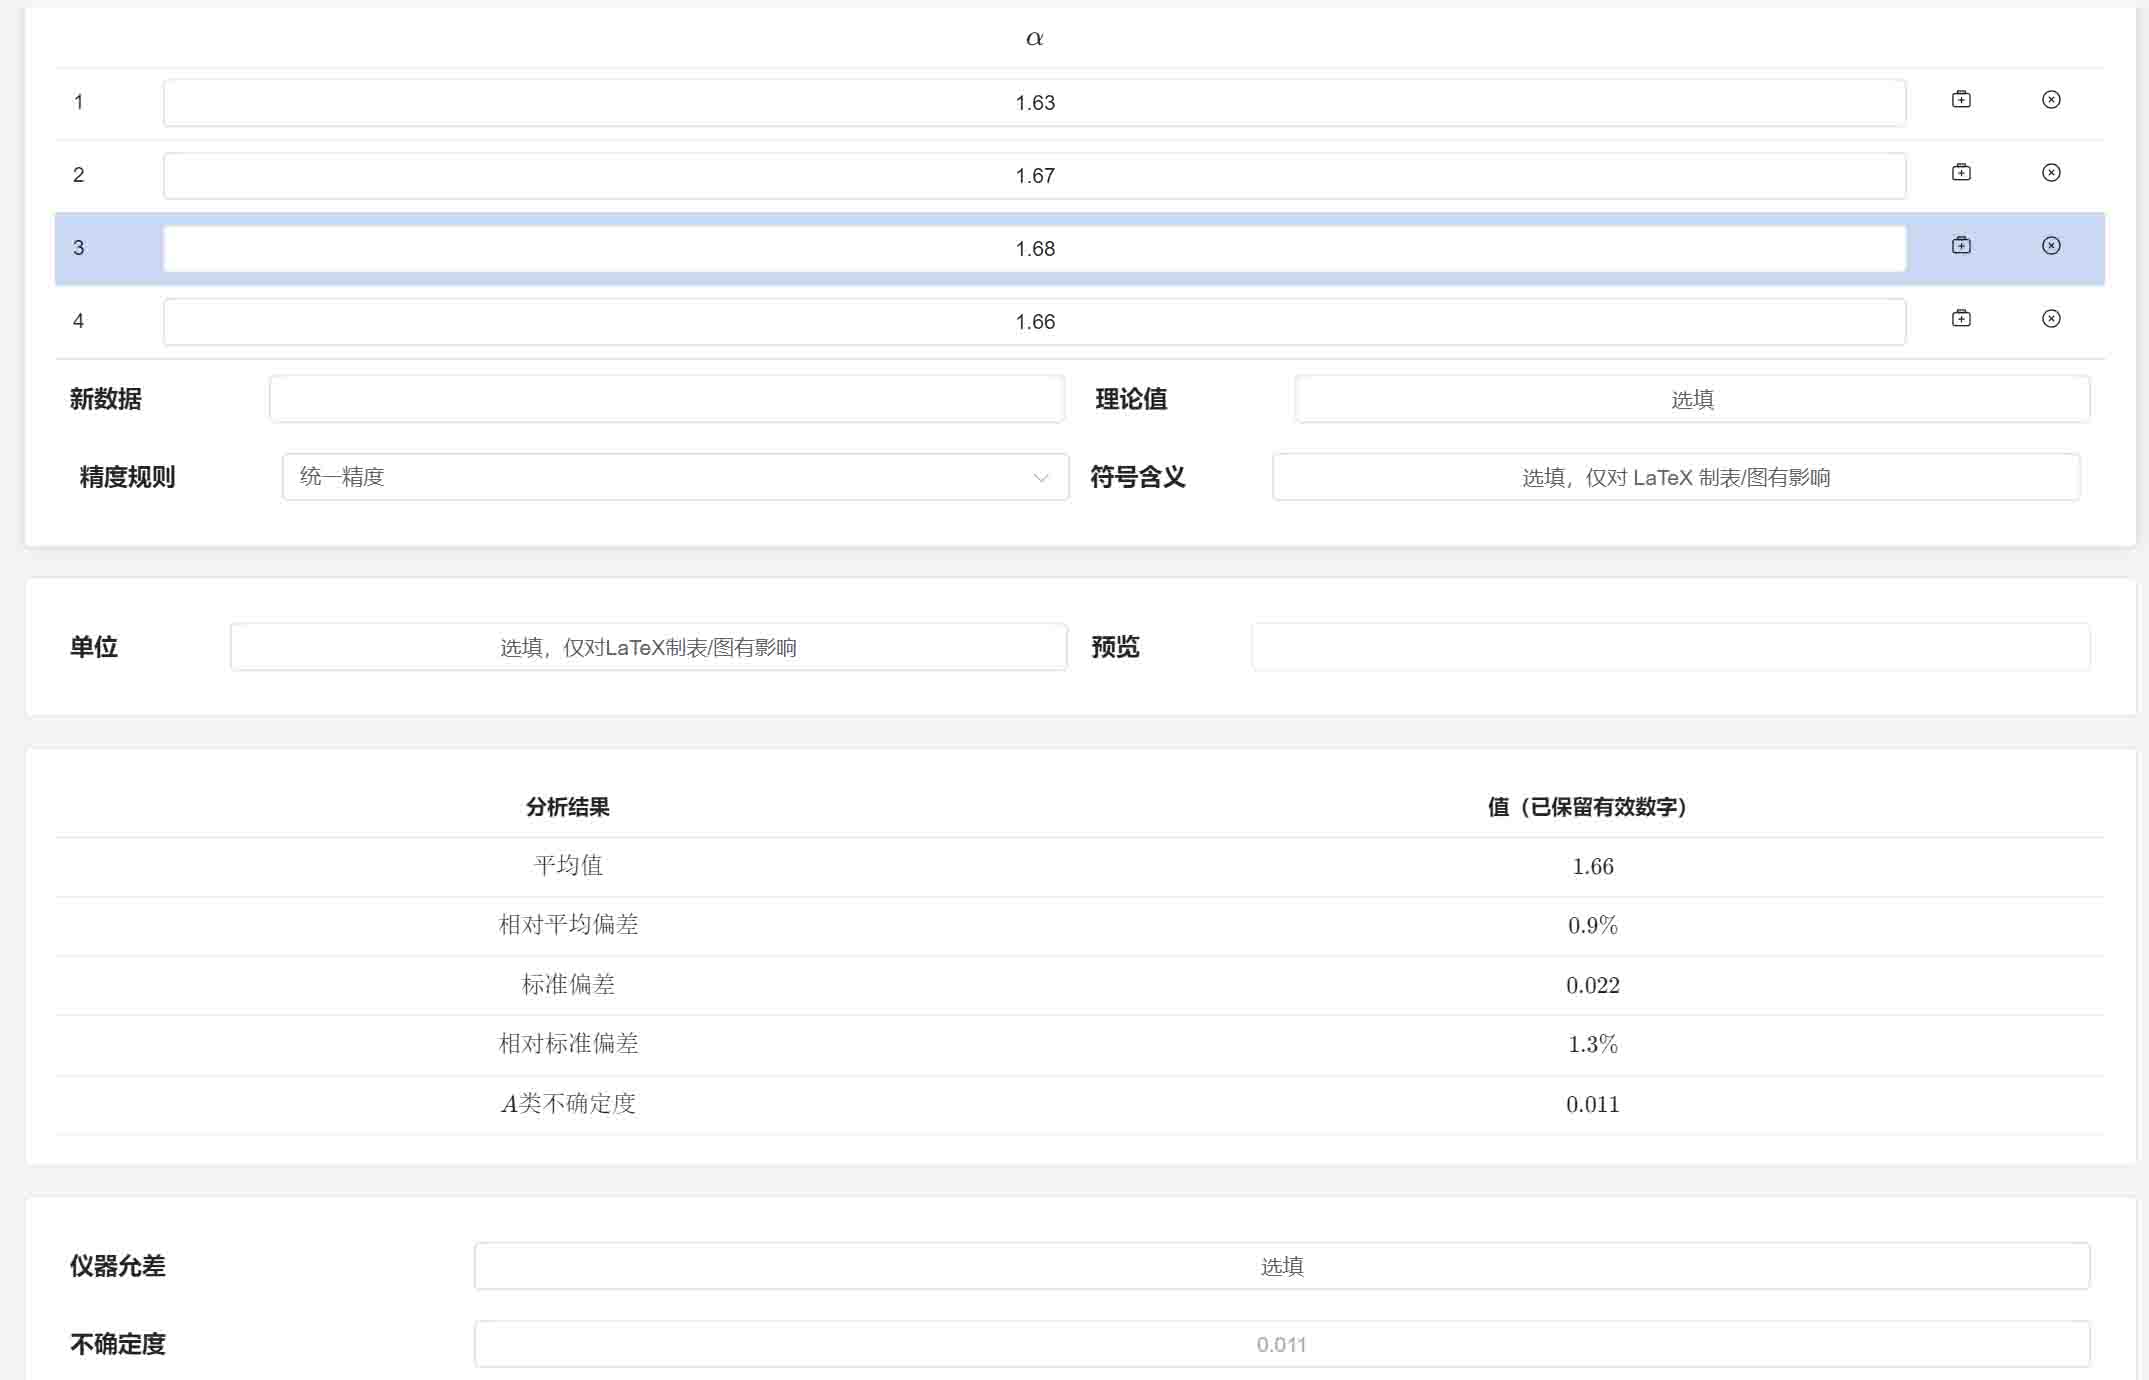The image size is (2149, 1380).
Task: Click delete icon for row 1
Action: point(2051,99)
